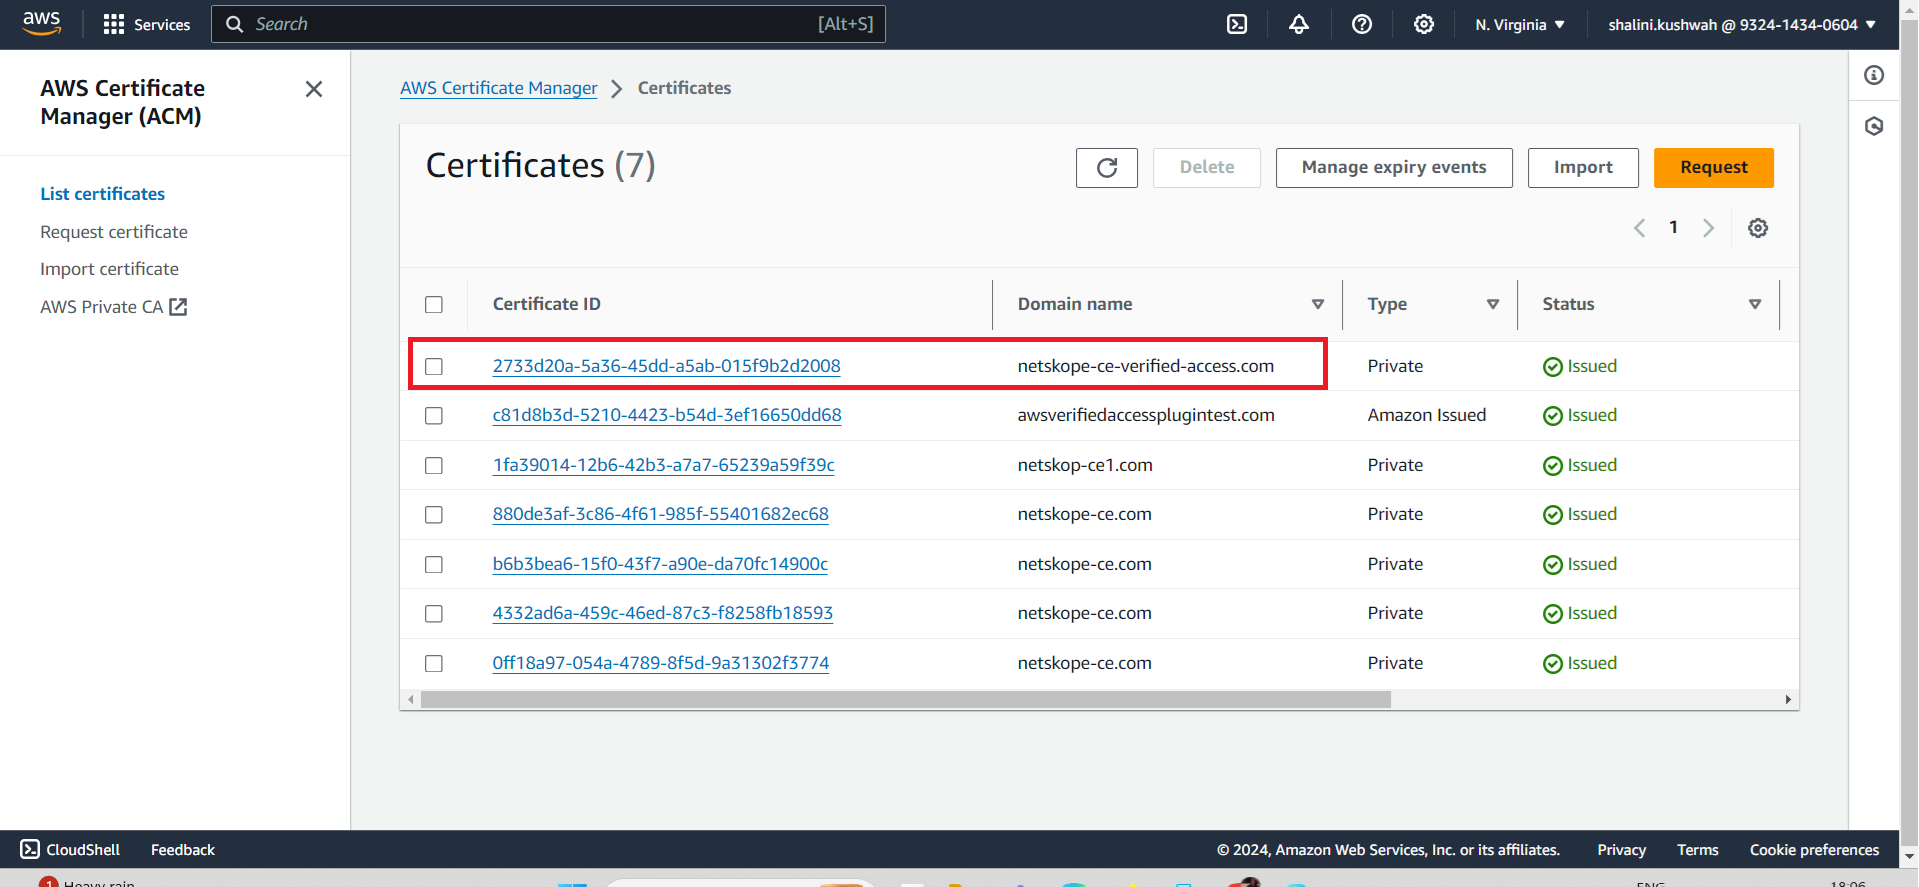1919x887 pixels.
Task: Click the search magnifier icon
Action: click(x=235, y=24)
